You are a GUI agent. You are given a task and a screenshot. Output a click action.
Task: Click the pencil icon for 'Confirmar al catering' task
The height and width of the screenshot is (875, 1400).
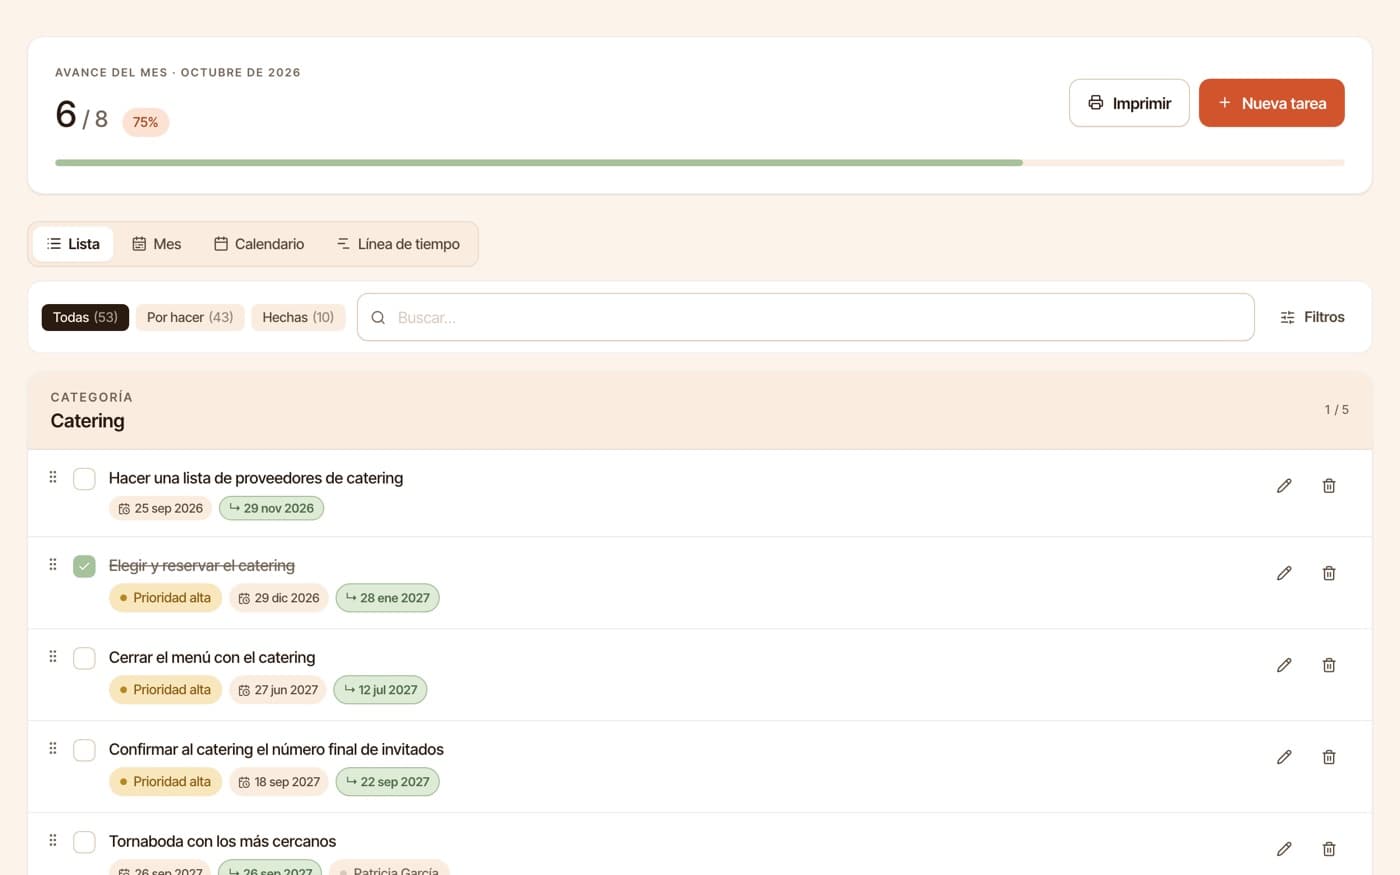click(1284, 758)
